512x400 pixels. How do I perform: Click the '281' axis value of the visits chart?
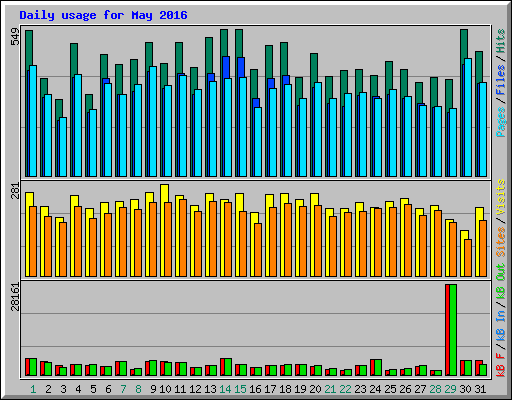click(15, 191)
